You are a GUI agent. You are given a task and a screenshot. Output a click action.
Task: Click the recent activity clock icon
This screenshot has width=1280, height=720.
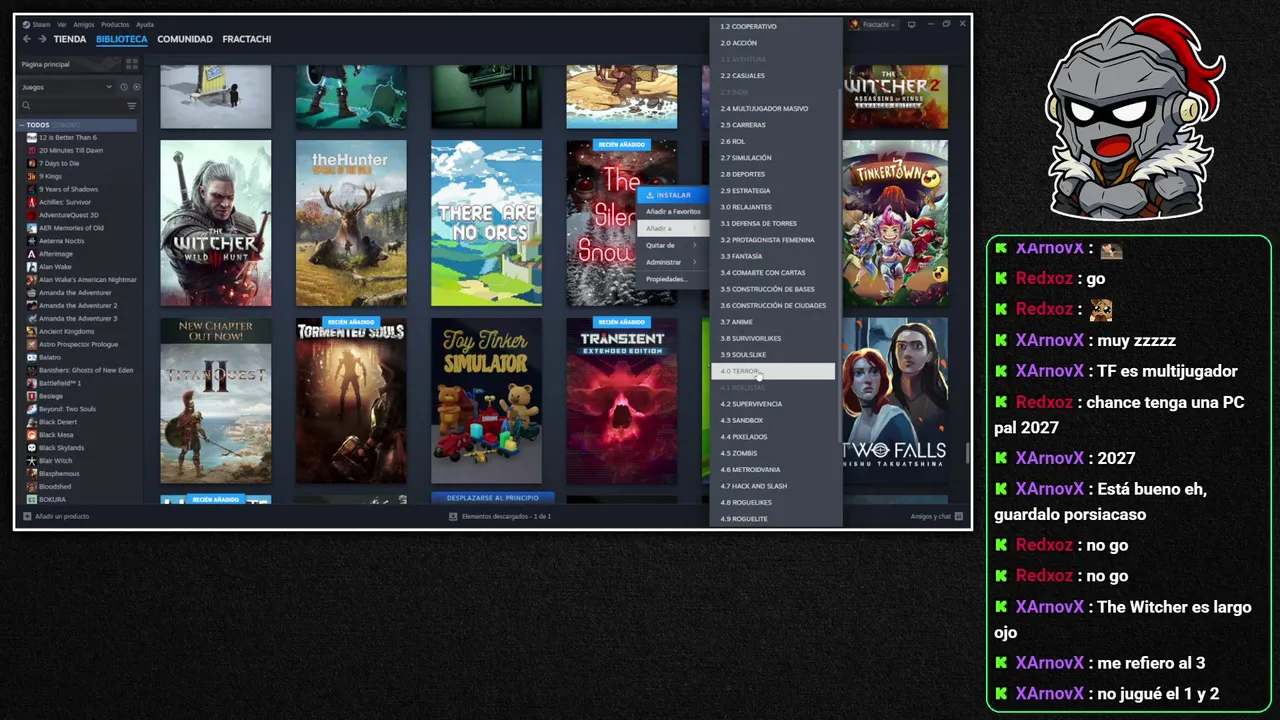(x=124, y=87)
